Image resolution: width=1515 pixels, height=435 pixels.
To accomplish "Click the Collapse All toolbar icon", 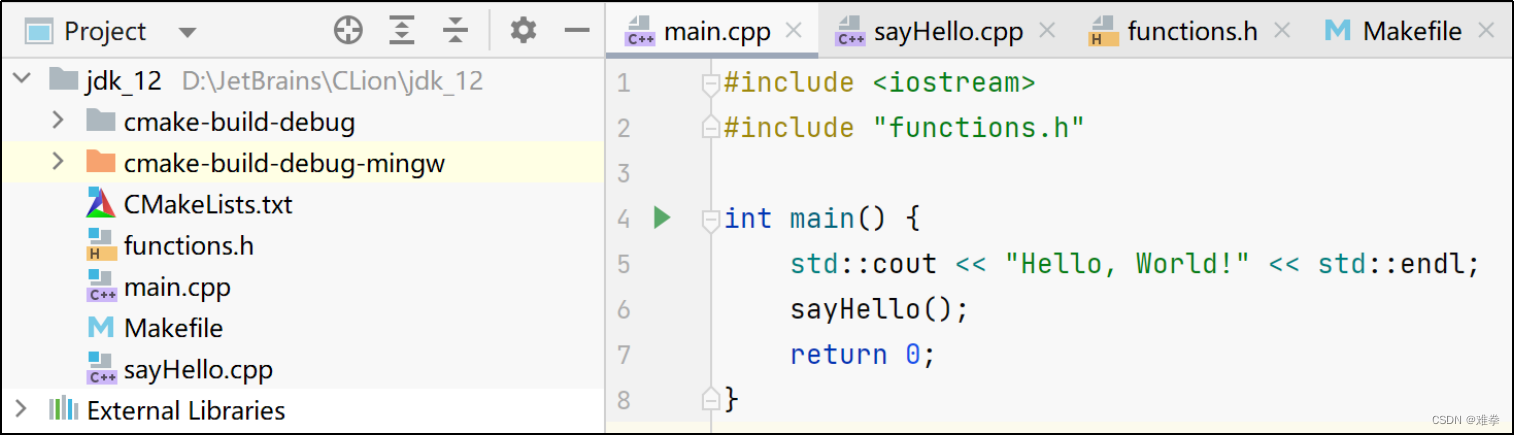I will [455, 31].
